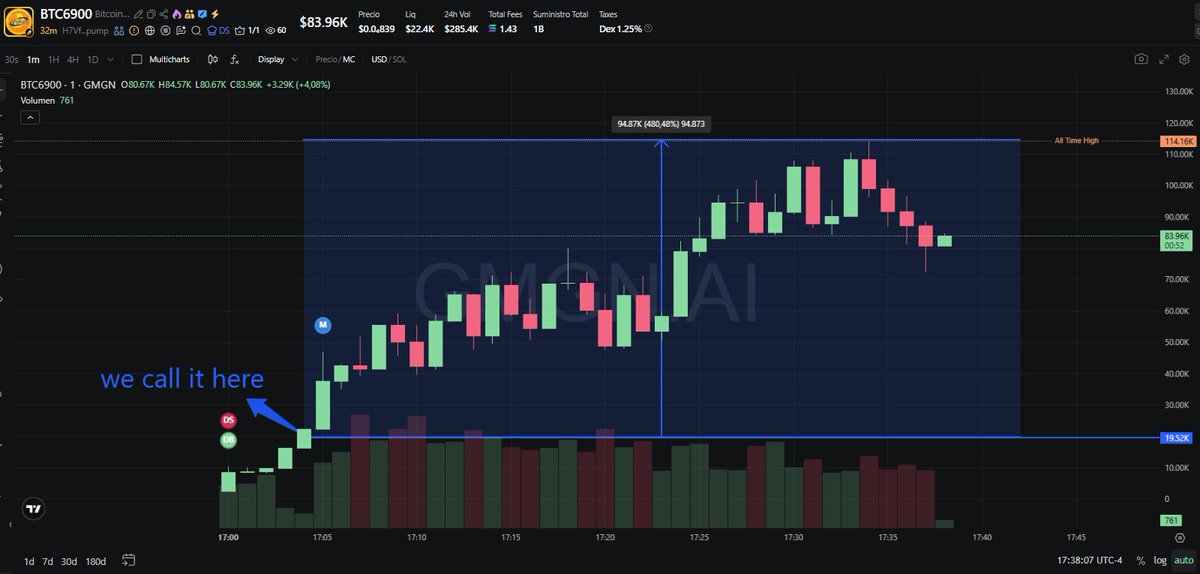
Task: Copy token address with the copy icon
Action: coord(151,14)
